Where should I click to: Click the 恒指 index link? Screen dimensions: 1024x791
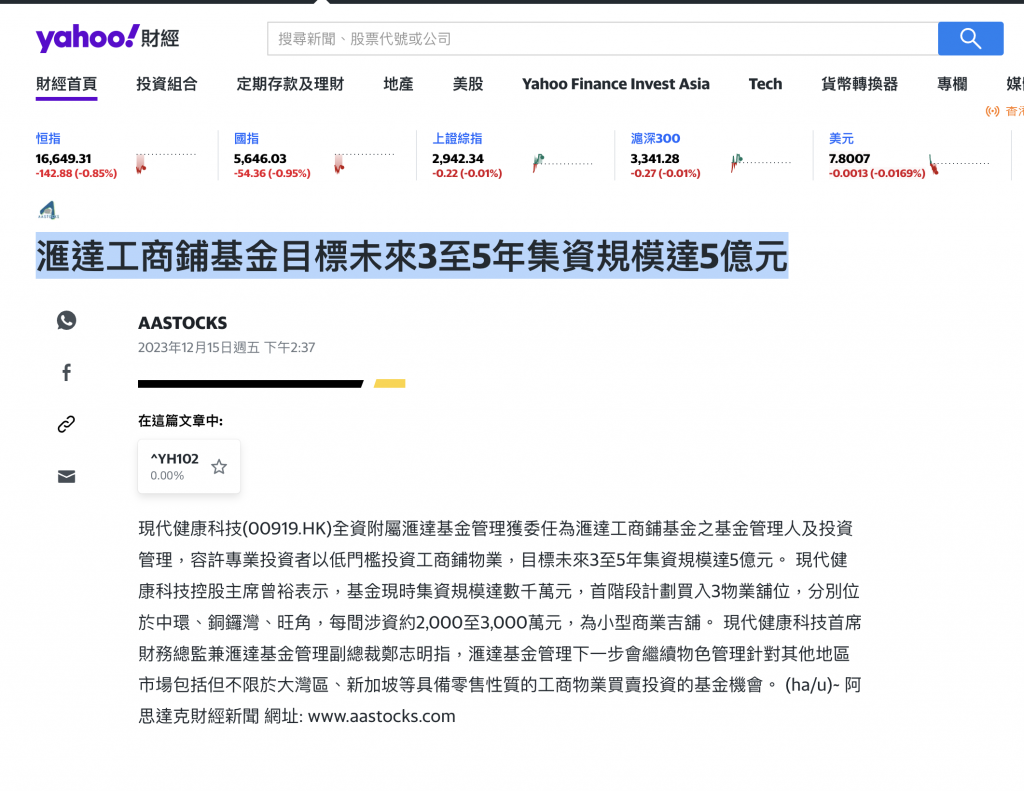pos(48,138)
